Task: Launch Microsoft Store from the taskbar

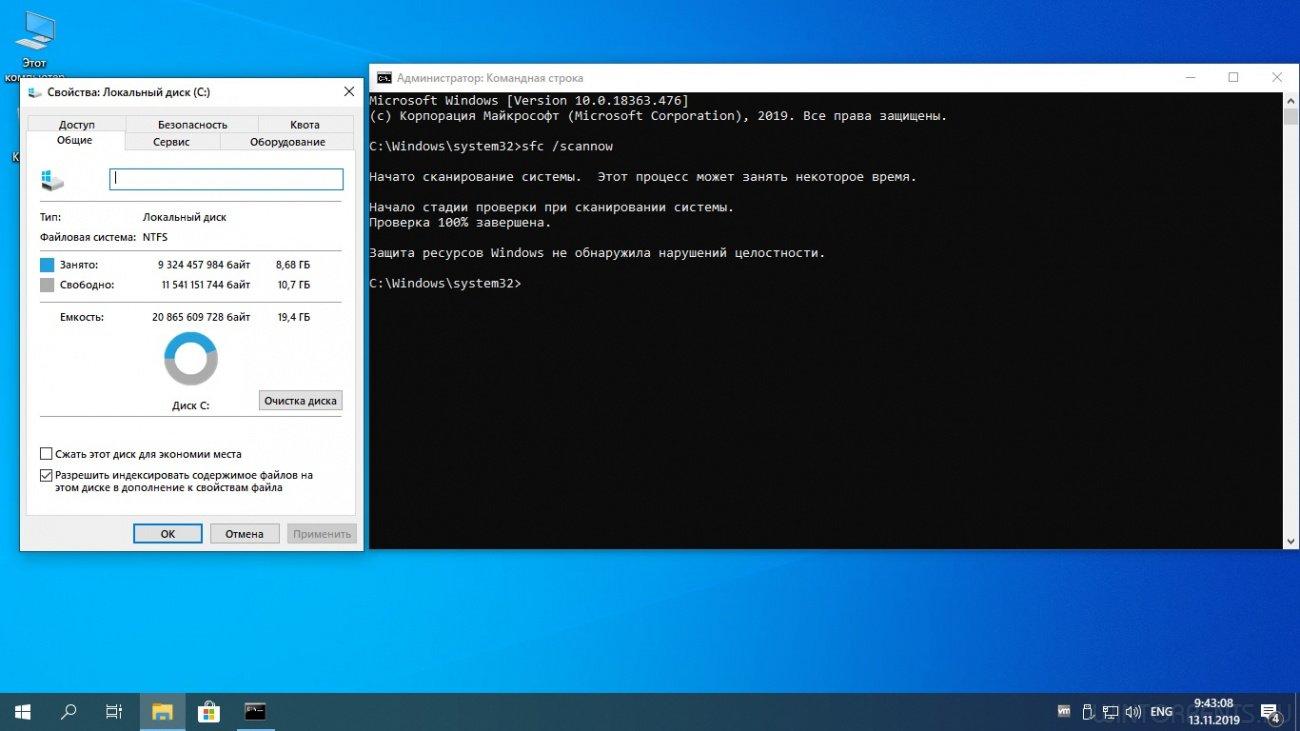Action: pyautogui.click(x=209, y=712)
